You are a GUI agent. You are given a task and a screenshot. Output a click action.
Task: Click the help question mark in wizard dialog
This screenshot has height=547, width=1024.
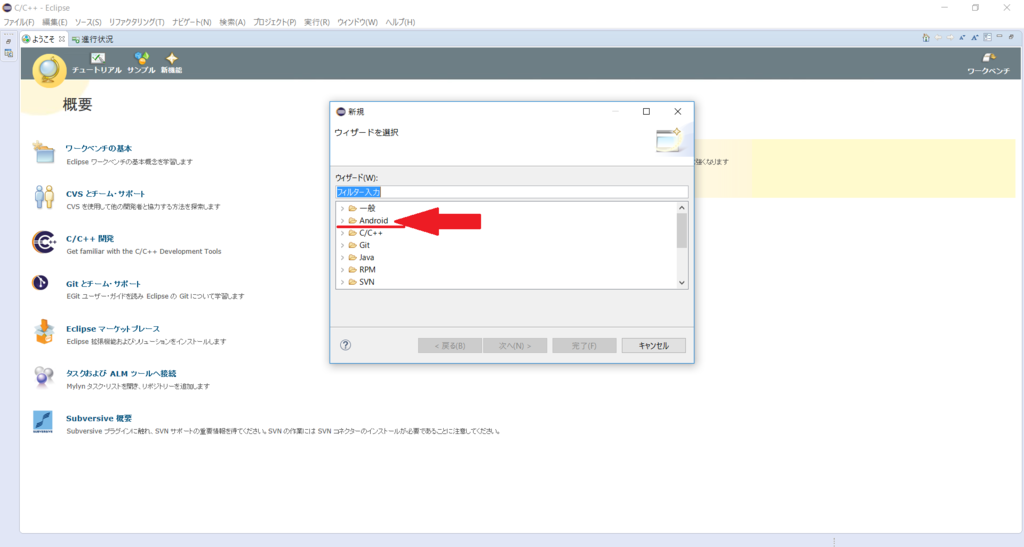coord(345,345)
